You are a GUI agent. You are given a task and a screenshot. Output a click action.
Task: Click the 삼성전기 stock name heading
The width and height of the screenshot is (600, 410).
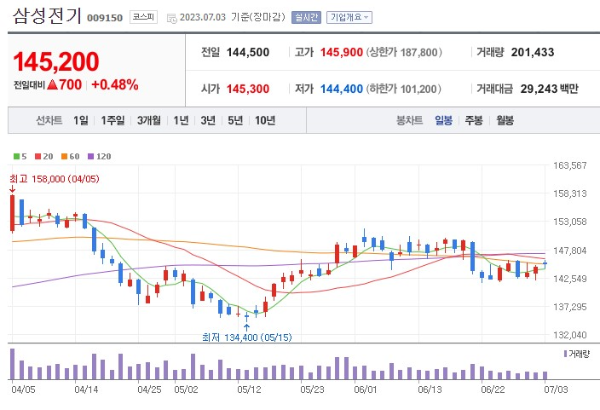pos(47,16)
